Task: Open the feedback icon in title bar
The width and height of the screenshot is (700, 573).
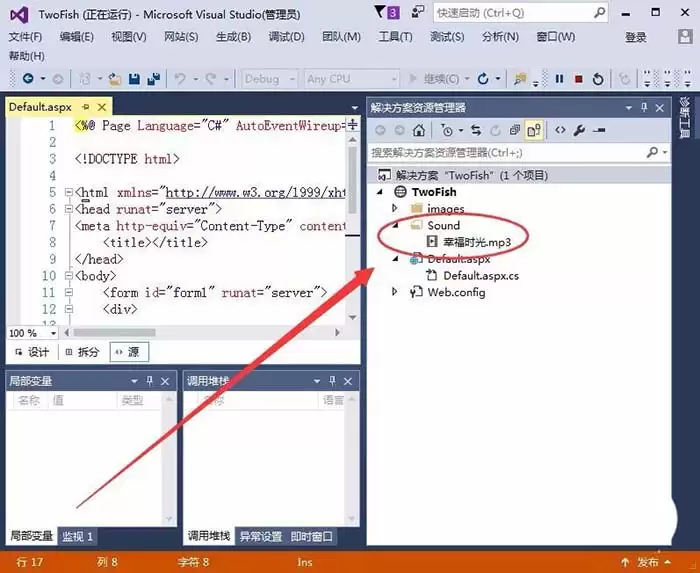Action: click(418, 12)
